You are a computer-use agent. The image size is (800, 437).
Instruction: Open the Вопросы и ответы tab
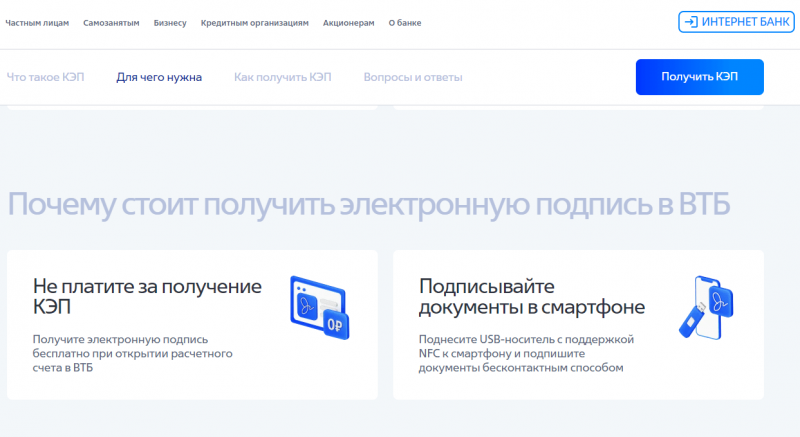point(413,77)
